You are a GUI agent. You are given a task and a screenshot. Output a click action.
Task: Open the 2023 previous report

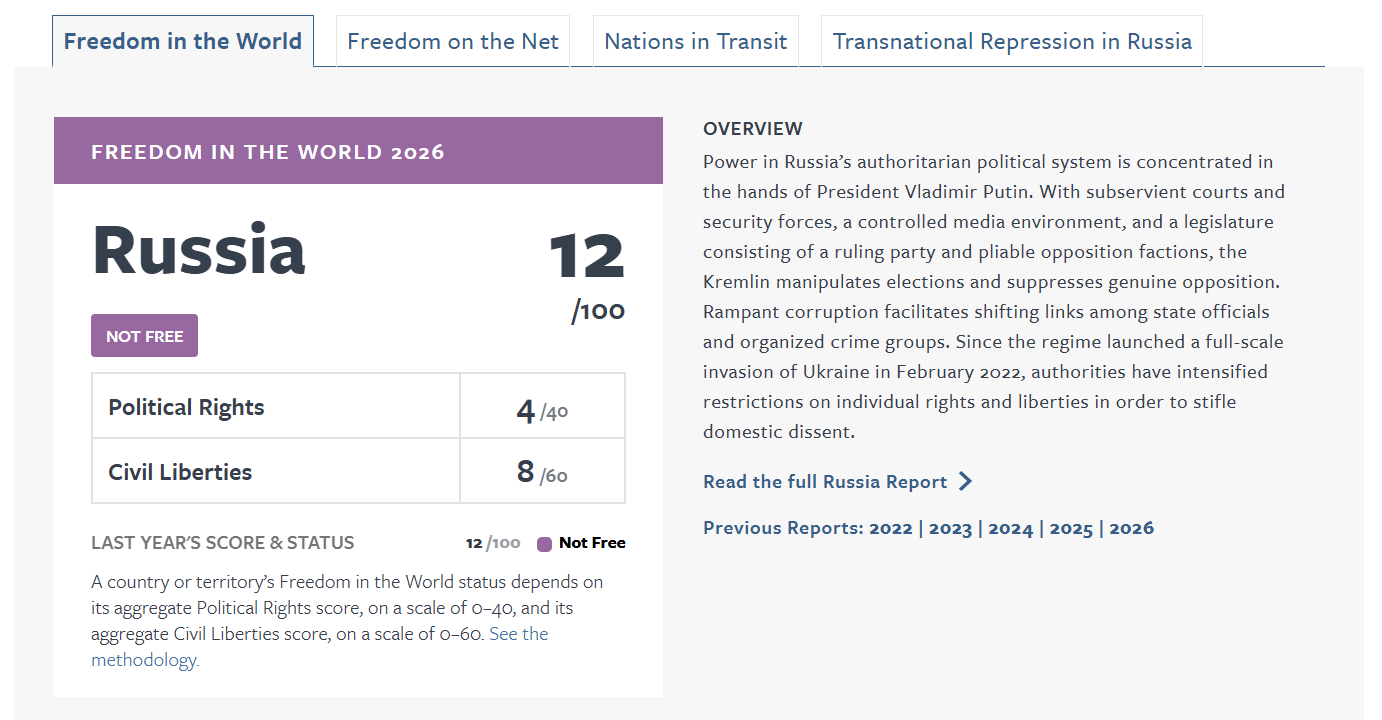tap(950, 528)
